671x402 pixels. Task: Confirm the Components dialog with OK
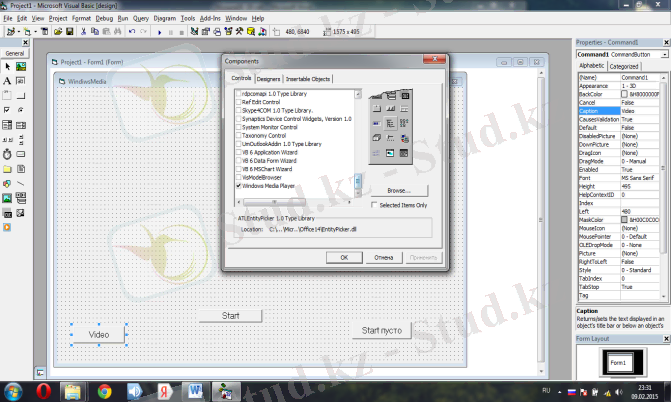coord(343,257)
